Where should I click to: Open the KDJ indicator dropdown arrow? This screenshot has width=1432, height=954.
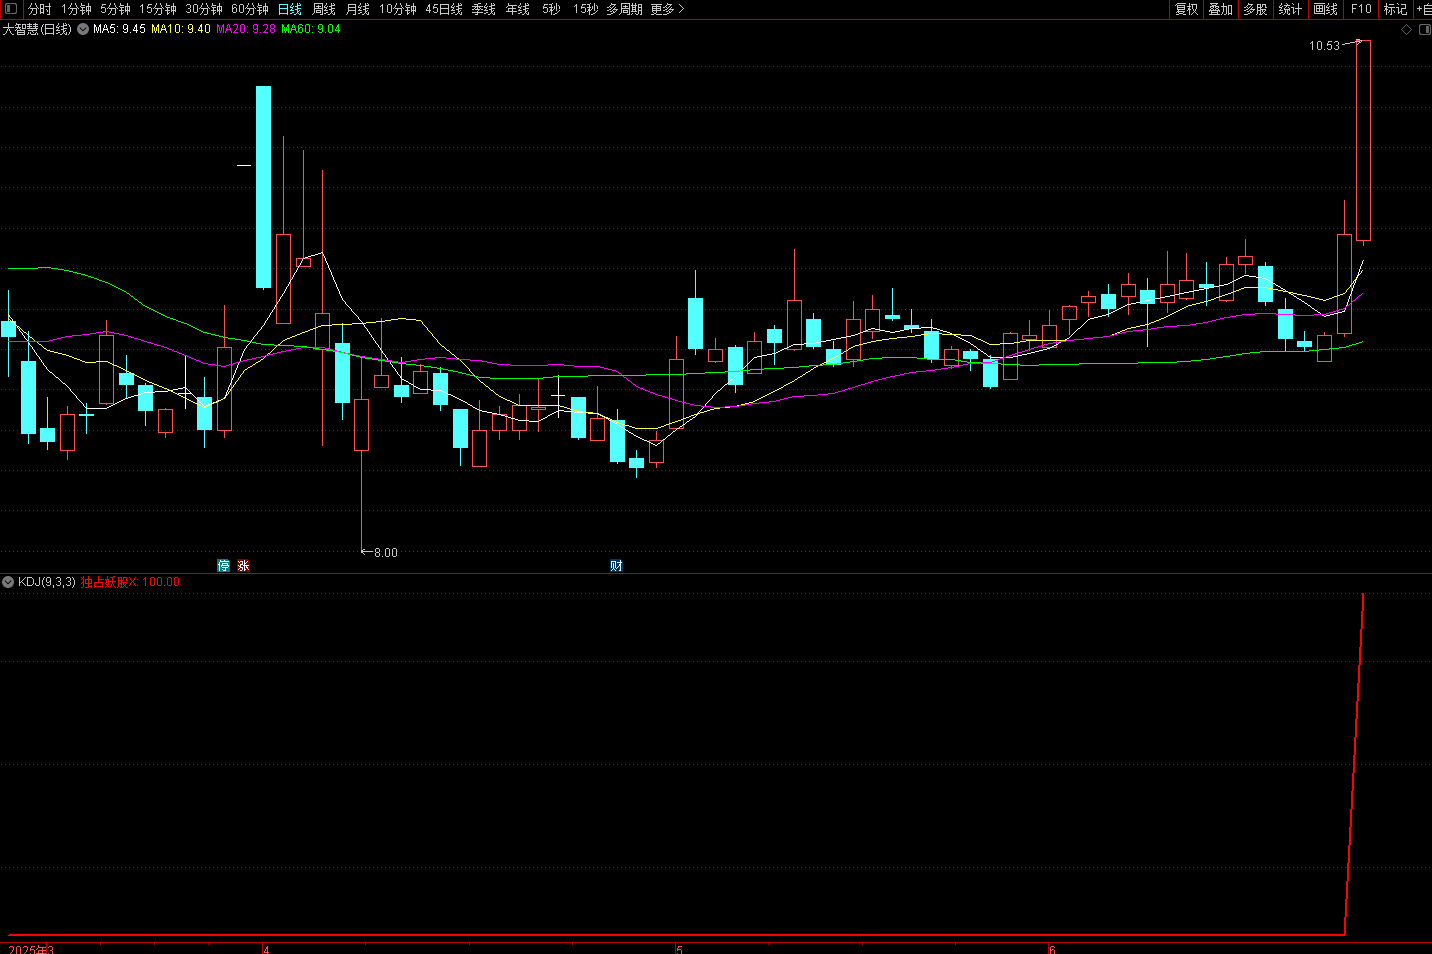8,581
